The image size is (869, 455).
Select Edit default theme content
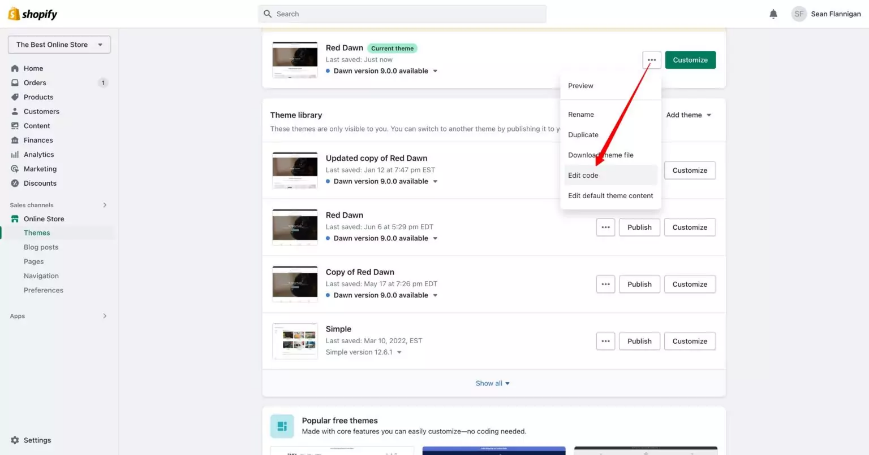point(611,196)
